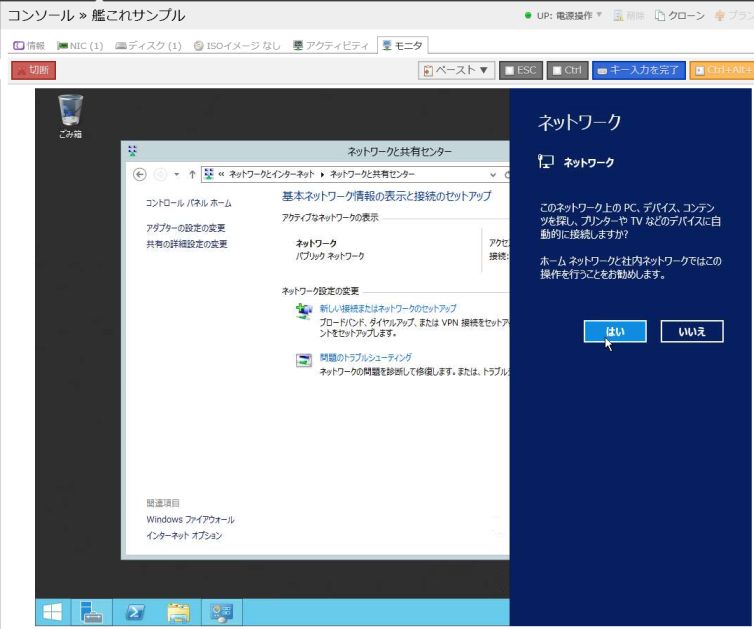Toggle the ESC key button

coord(521,70)
